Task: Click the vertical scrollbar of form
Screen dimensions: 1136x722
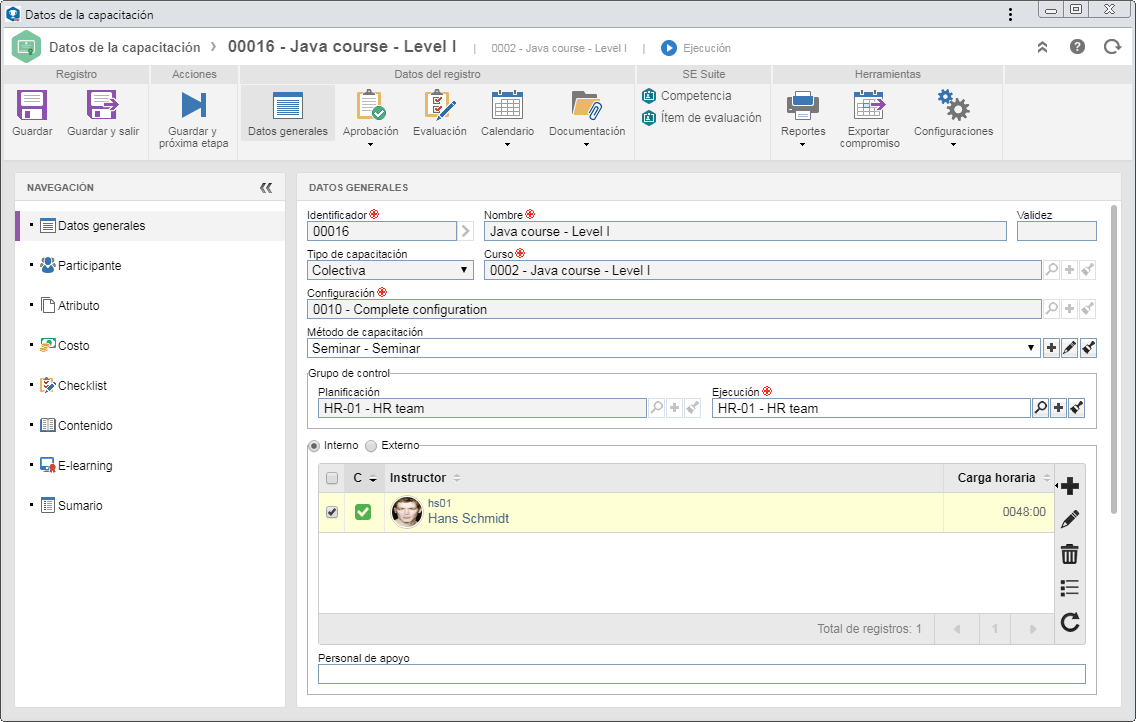Action: [x=1114, y=360]
